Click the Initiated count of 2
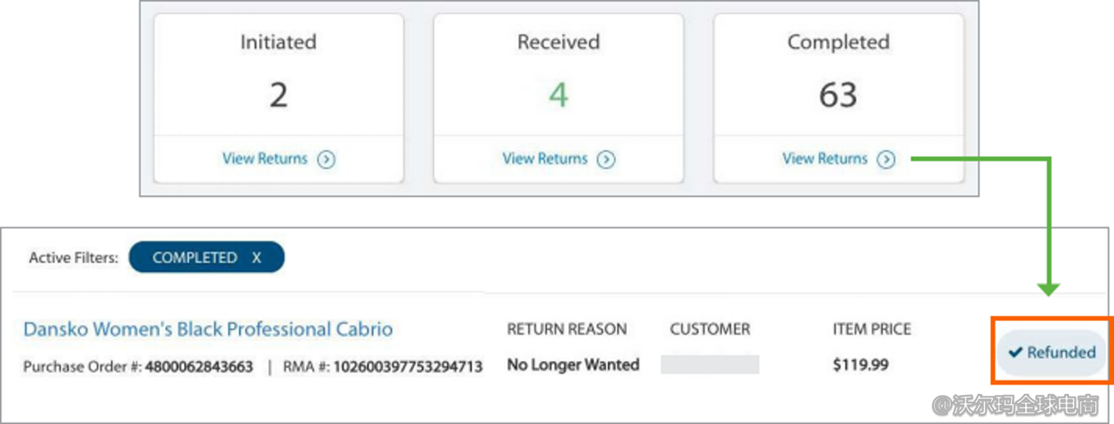1114x424 pixels. (278, 95)
